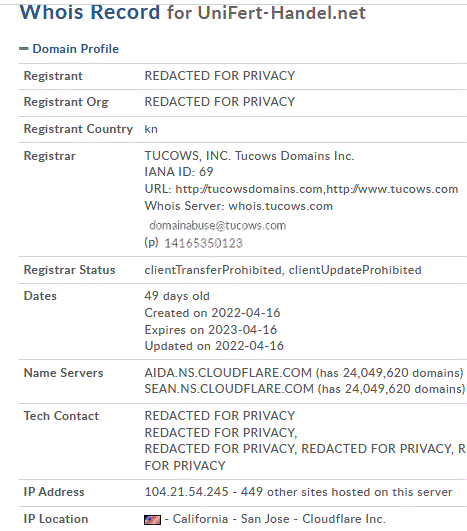Click the 24,049,620 domains count for AIDA

tap(389, 373)
